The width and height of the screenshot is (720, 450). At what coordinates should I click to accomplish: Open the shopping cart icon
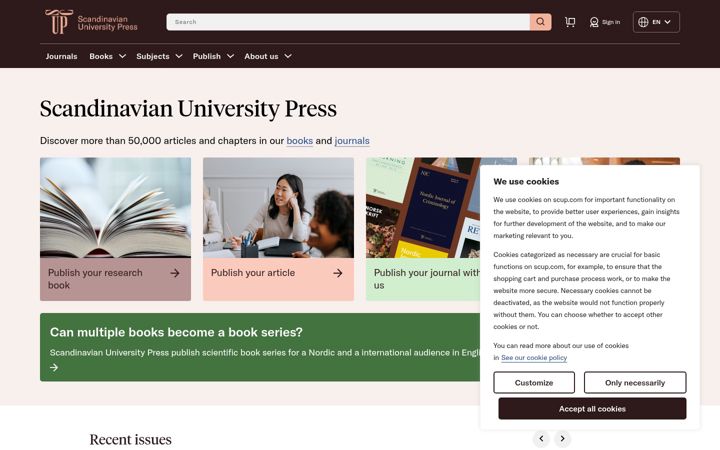570,22
